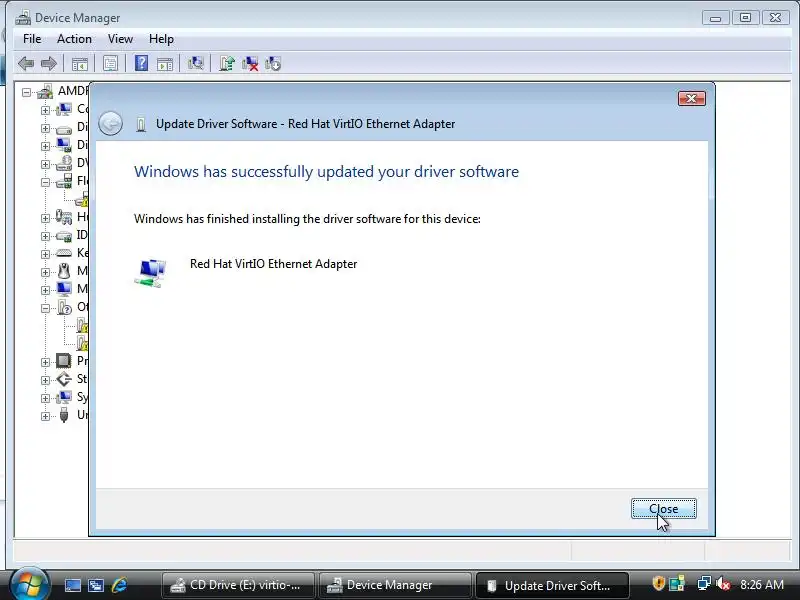Click the Update Driver Software toolbar icon

coord(227,64)
